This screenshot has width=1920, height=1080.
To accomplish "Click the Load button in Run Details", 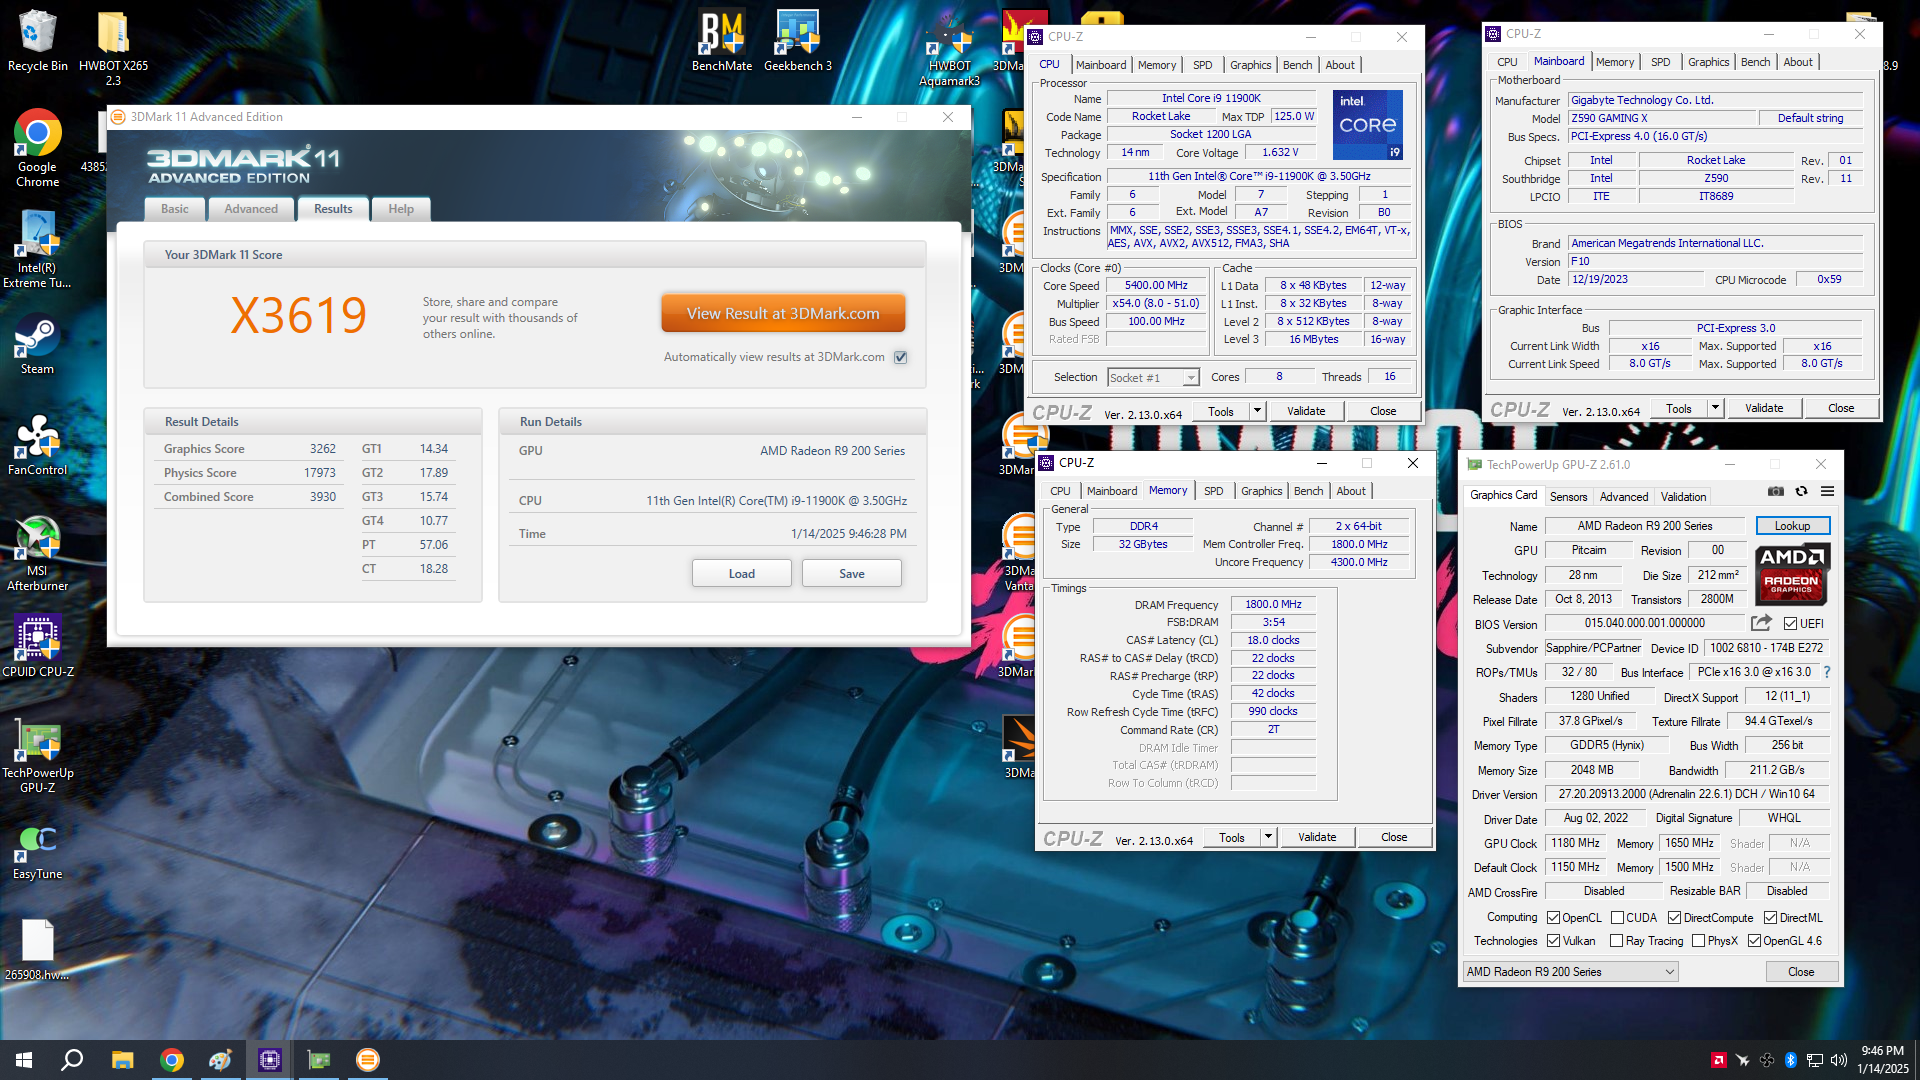I will click(x=741, y=573).
